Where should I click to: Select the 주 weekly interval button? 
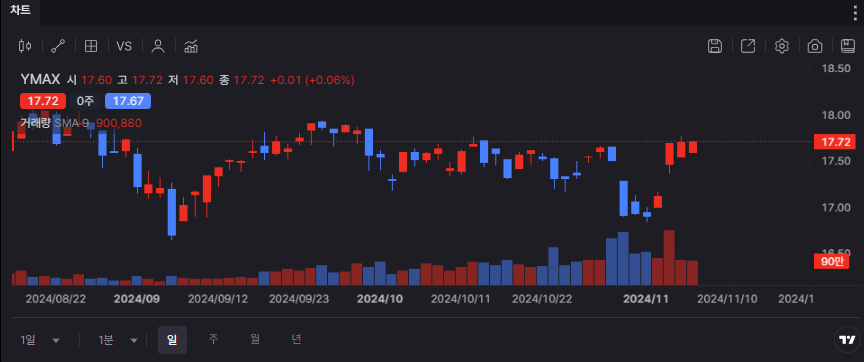(x=213, y=339)
